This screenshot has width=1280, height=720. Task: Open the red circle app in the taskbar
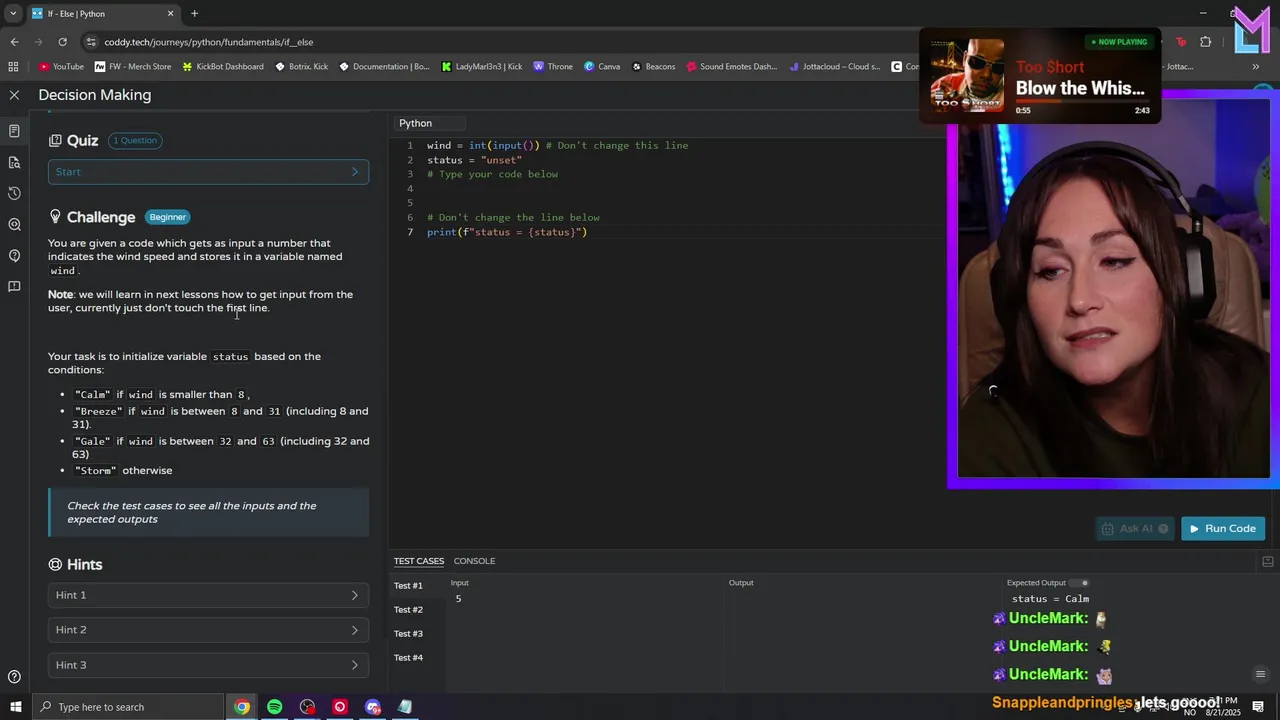[x=340, y=707]
